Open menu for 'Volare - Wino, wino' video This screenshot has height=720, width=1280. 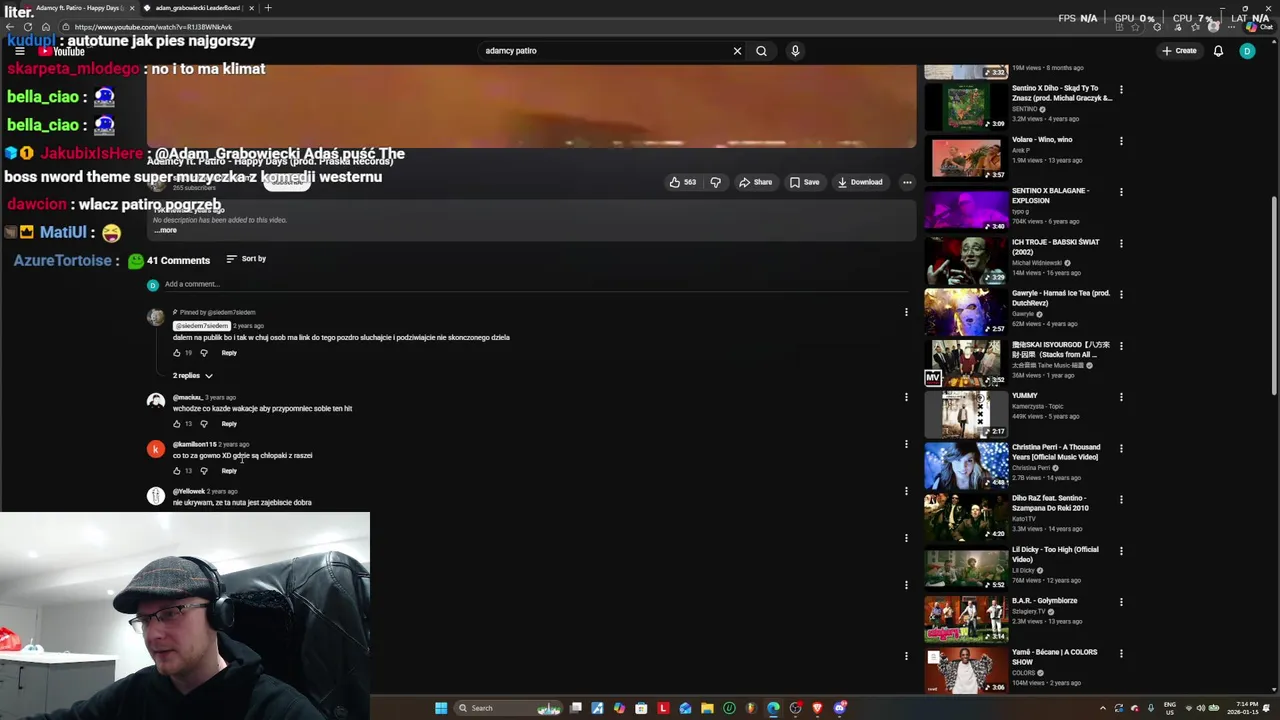[x=1121, y=141]
